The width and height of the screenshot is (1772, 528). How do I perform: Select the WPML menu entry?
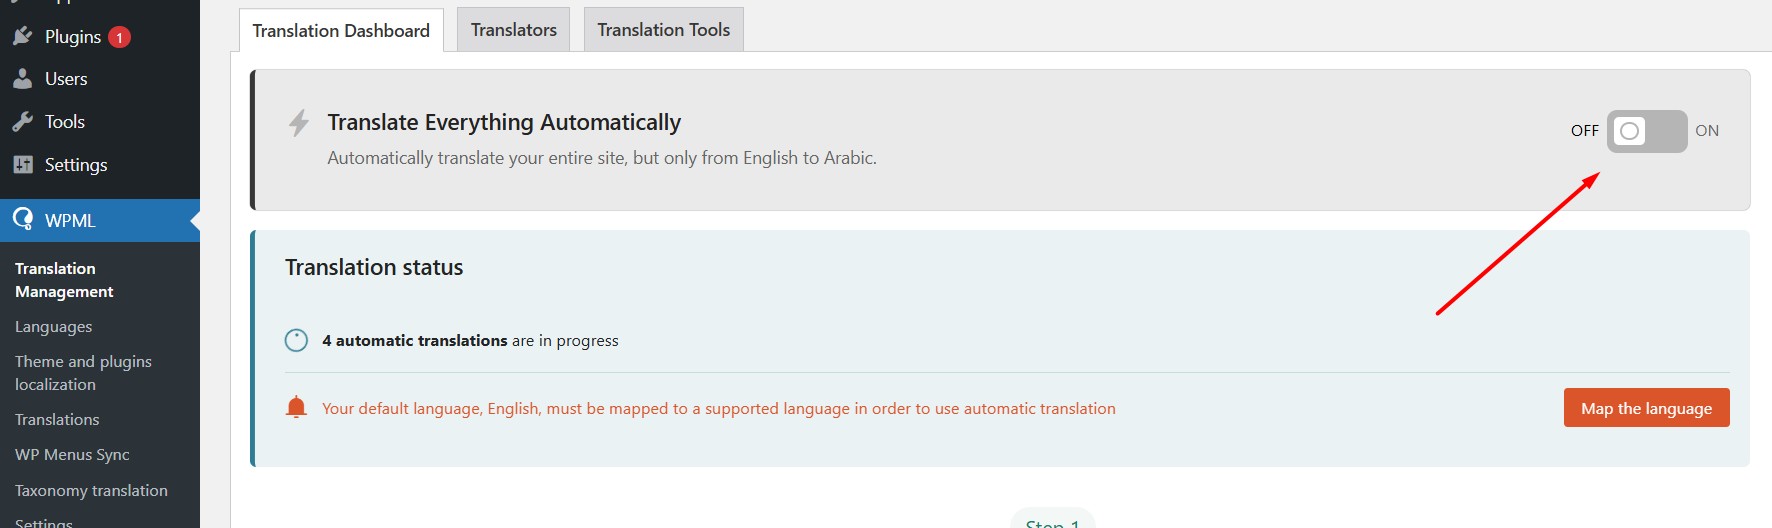(x=100, y=220)
